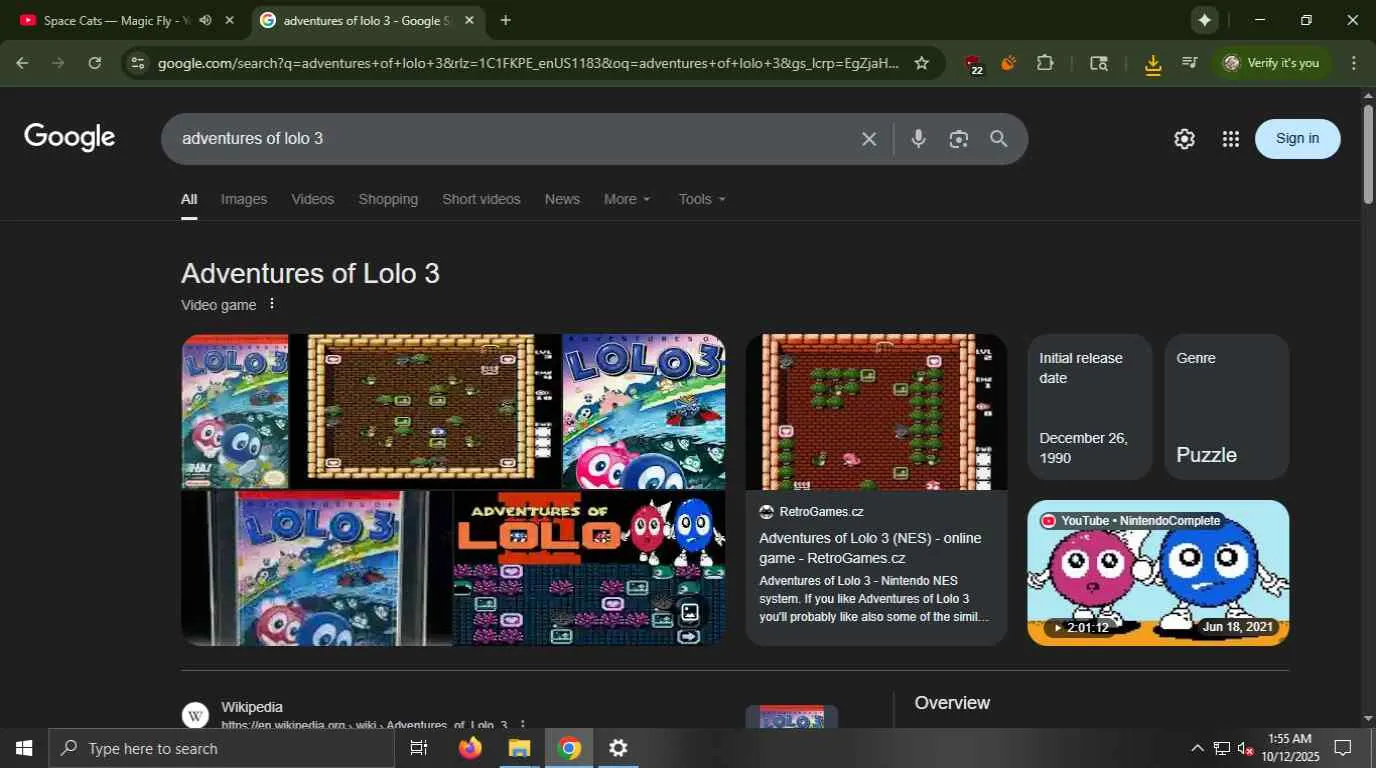Go to Google home via the logo
This screenshot has width=1376, height=768.
[x=70, y=138]
